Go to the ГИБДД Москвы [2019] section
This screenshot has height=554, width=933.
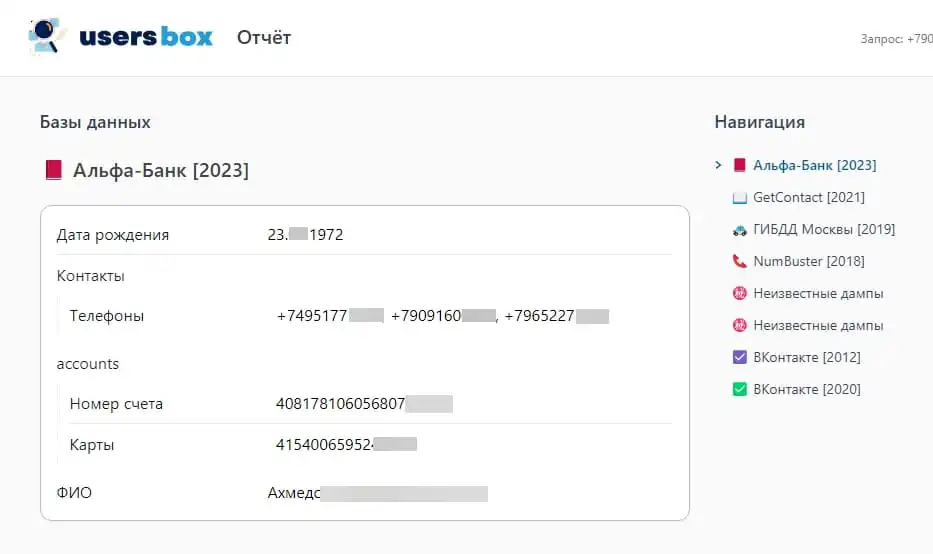point(824,229)
